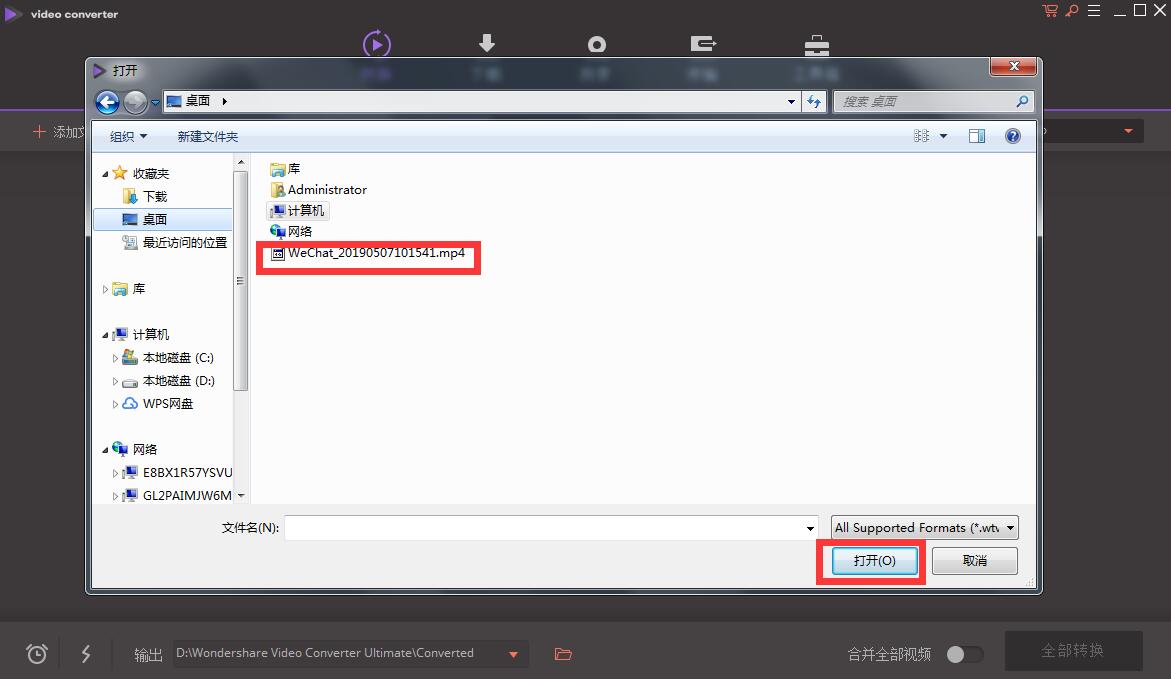Open the help icon in the dialog toolbar
Viewport: 1171px width, 679px height.
pos(1013,136)
